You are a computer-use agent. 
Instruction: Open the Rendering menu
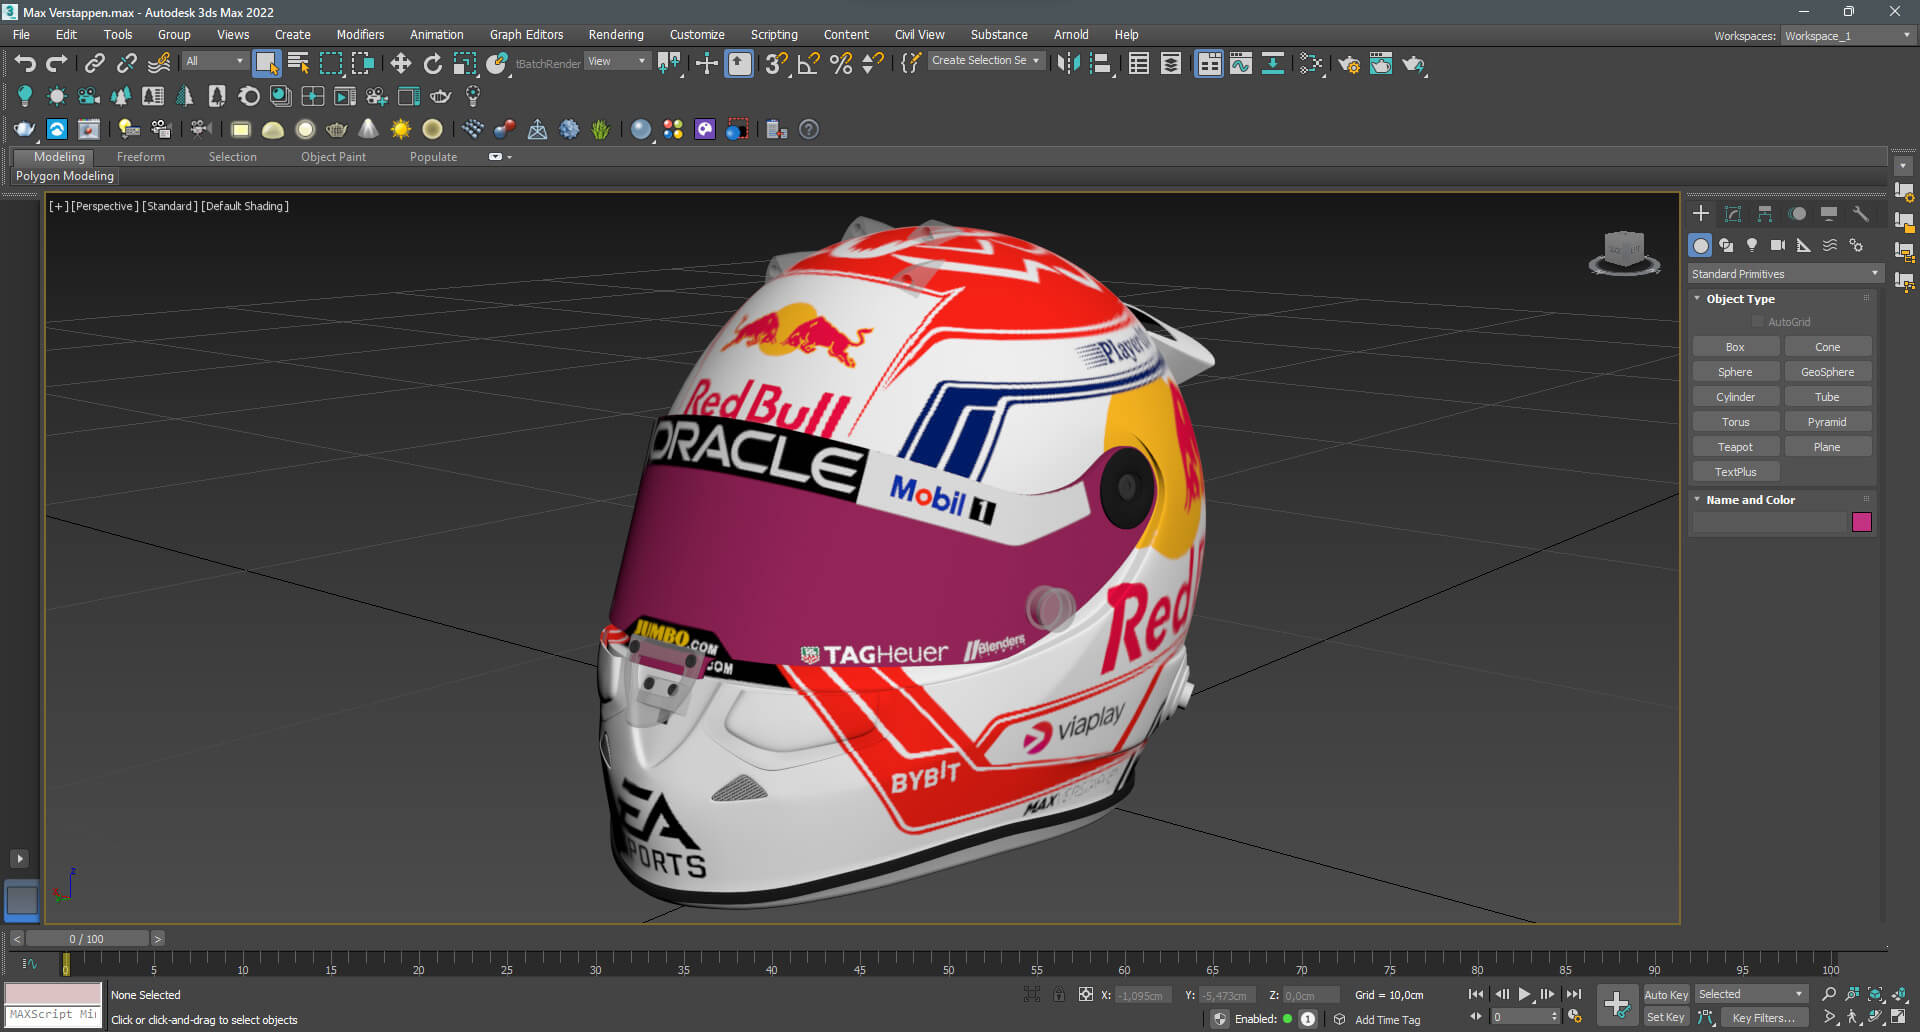click(x=616, y=34)
